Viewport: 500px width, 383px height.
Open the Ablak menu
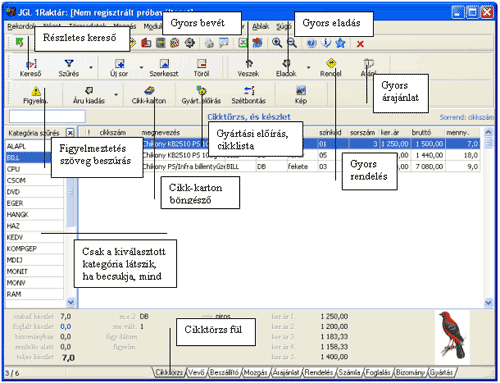tap(260, 26)
